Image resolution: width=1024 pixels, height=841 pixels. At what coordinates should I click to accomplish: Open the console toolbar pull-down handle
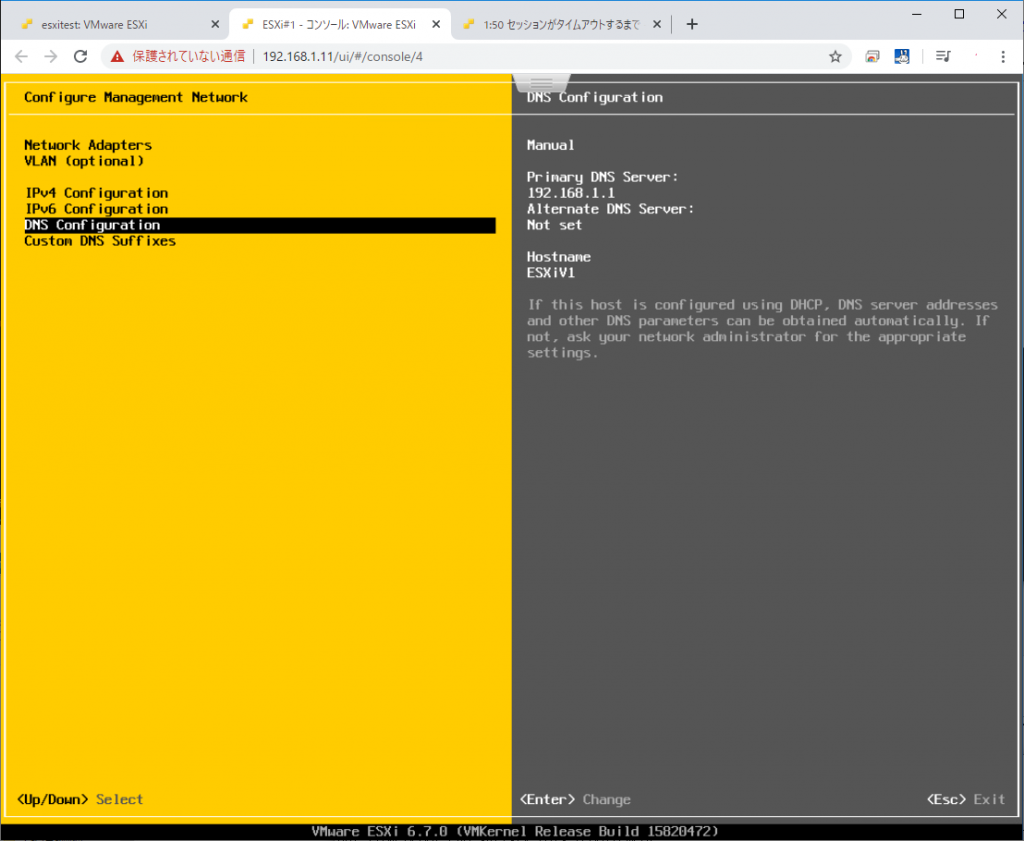[541, 84]
